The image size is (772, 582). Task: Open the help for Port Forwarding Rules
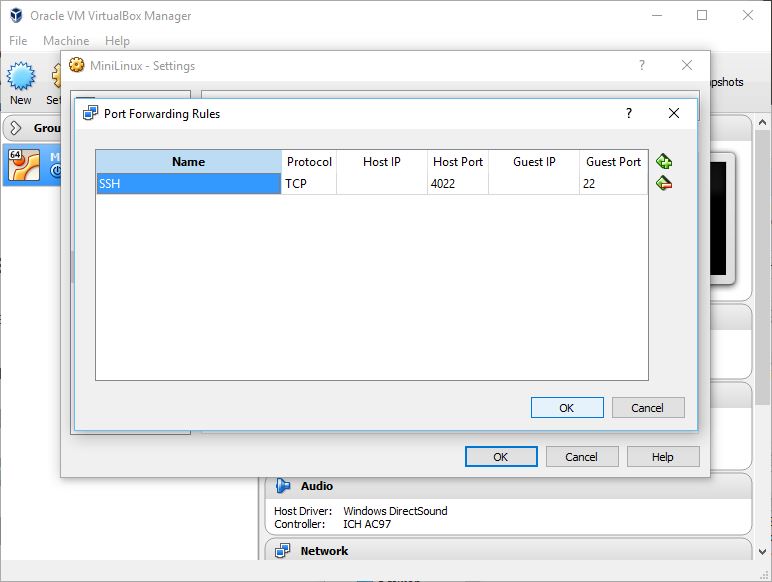[629, 113]
